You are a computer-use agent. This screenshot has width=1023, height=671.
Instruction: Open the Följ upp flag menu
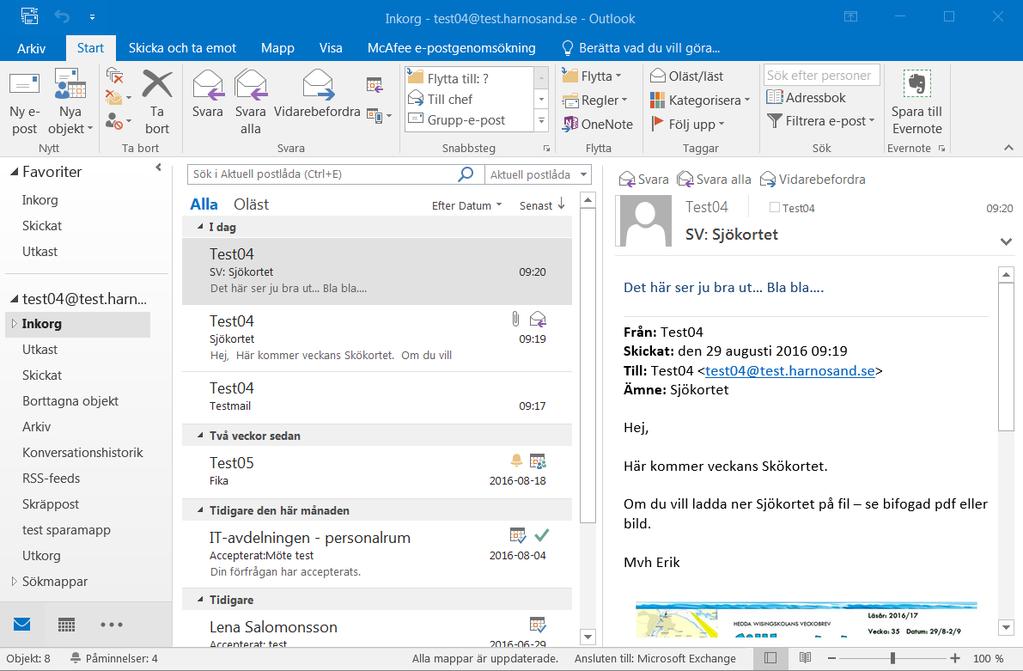tap(688, 124)
